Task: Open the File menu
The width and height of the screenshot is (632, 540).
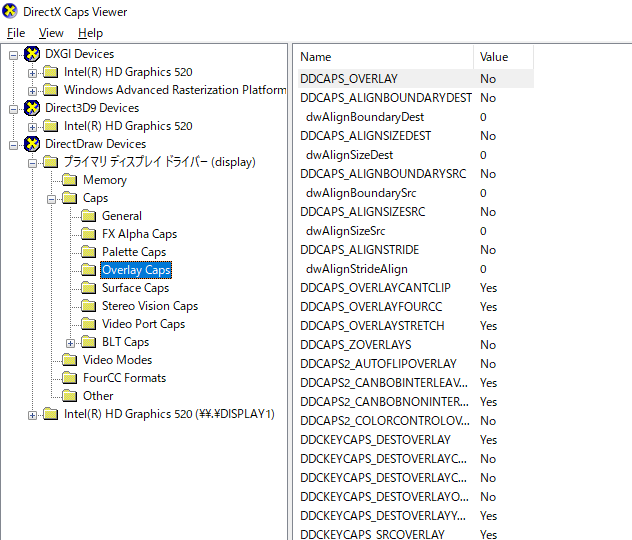Action: [x=15, y=33]
